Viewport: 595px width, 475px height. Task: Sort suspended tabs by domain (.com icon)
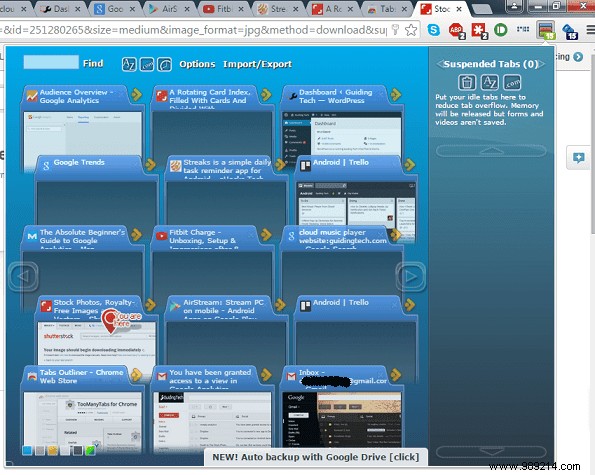click(512, 82)
